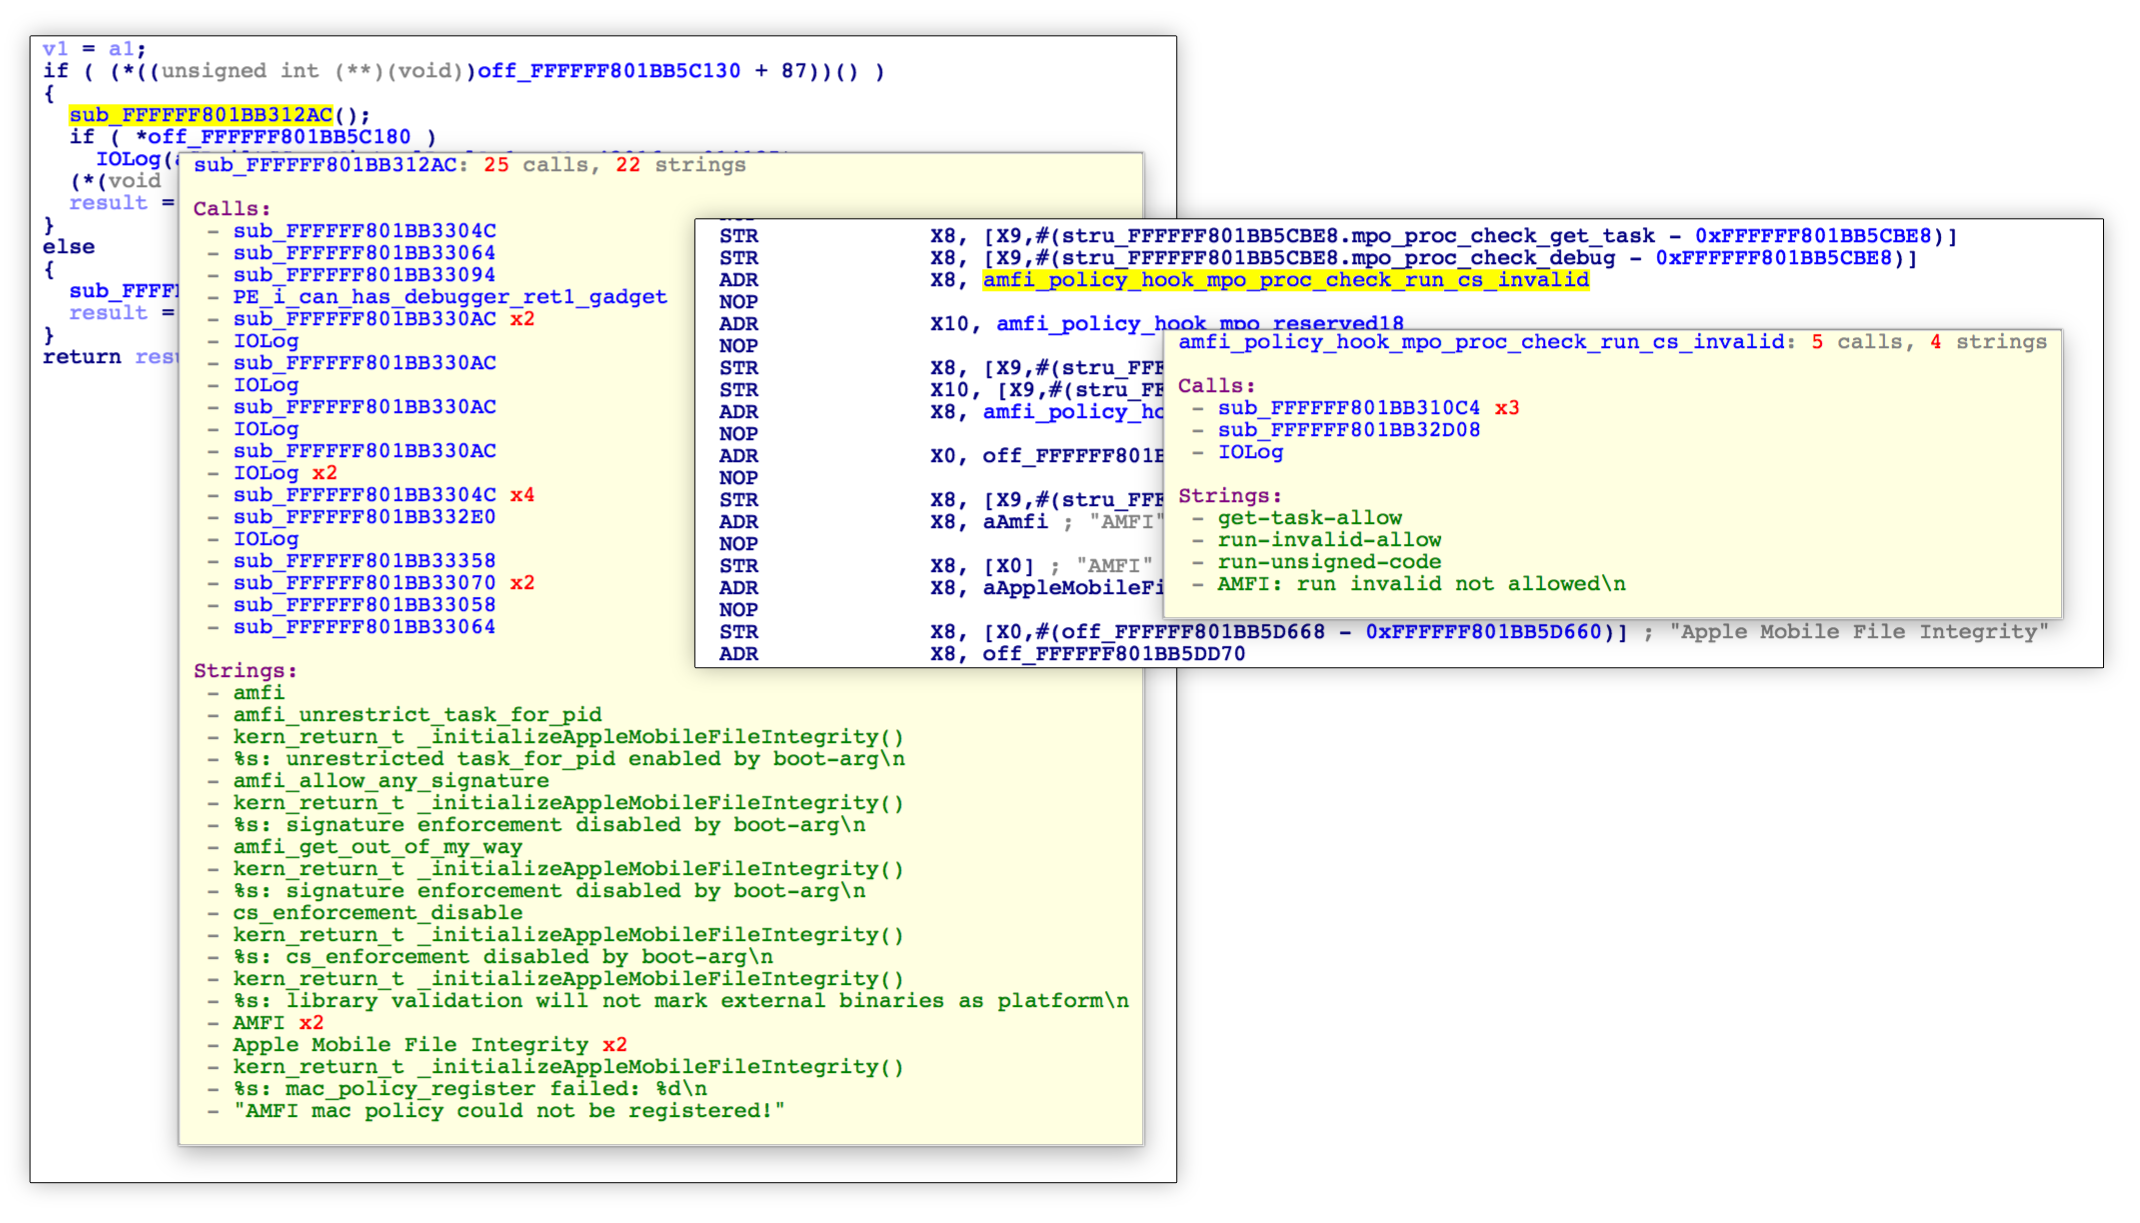The height and width of the screenshot is (1223, 2140).
Task: Click highlighted sub_FFFFF801BB312AC function call
Action: coord(201,115)
